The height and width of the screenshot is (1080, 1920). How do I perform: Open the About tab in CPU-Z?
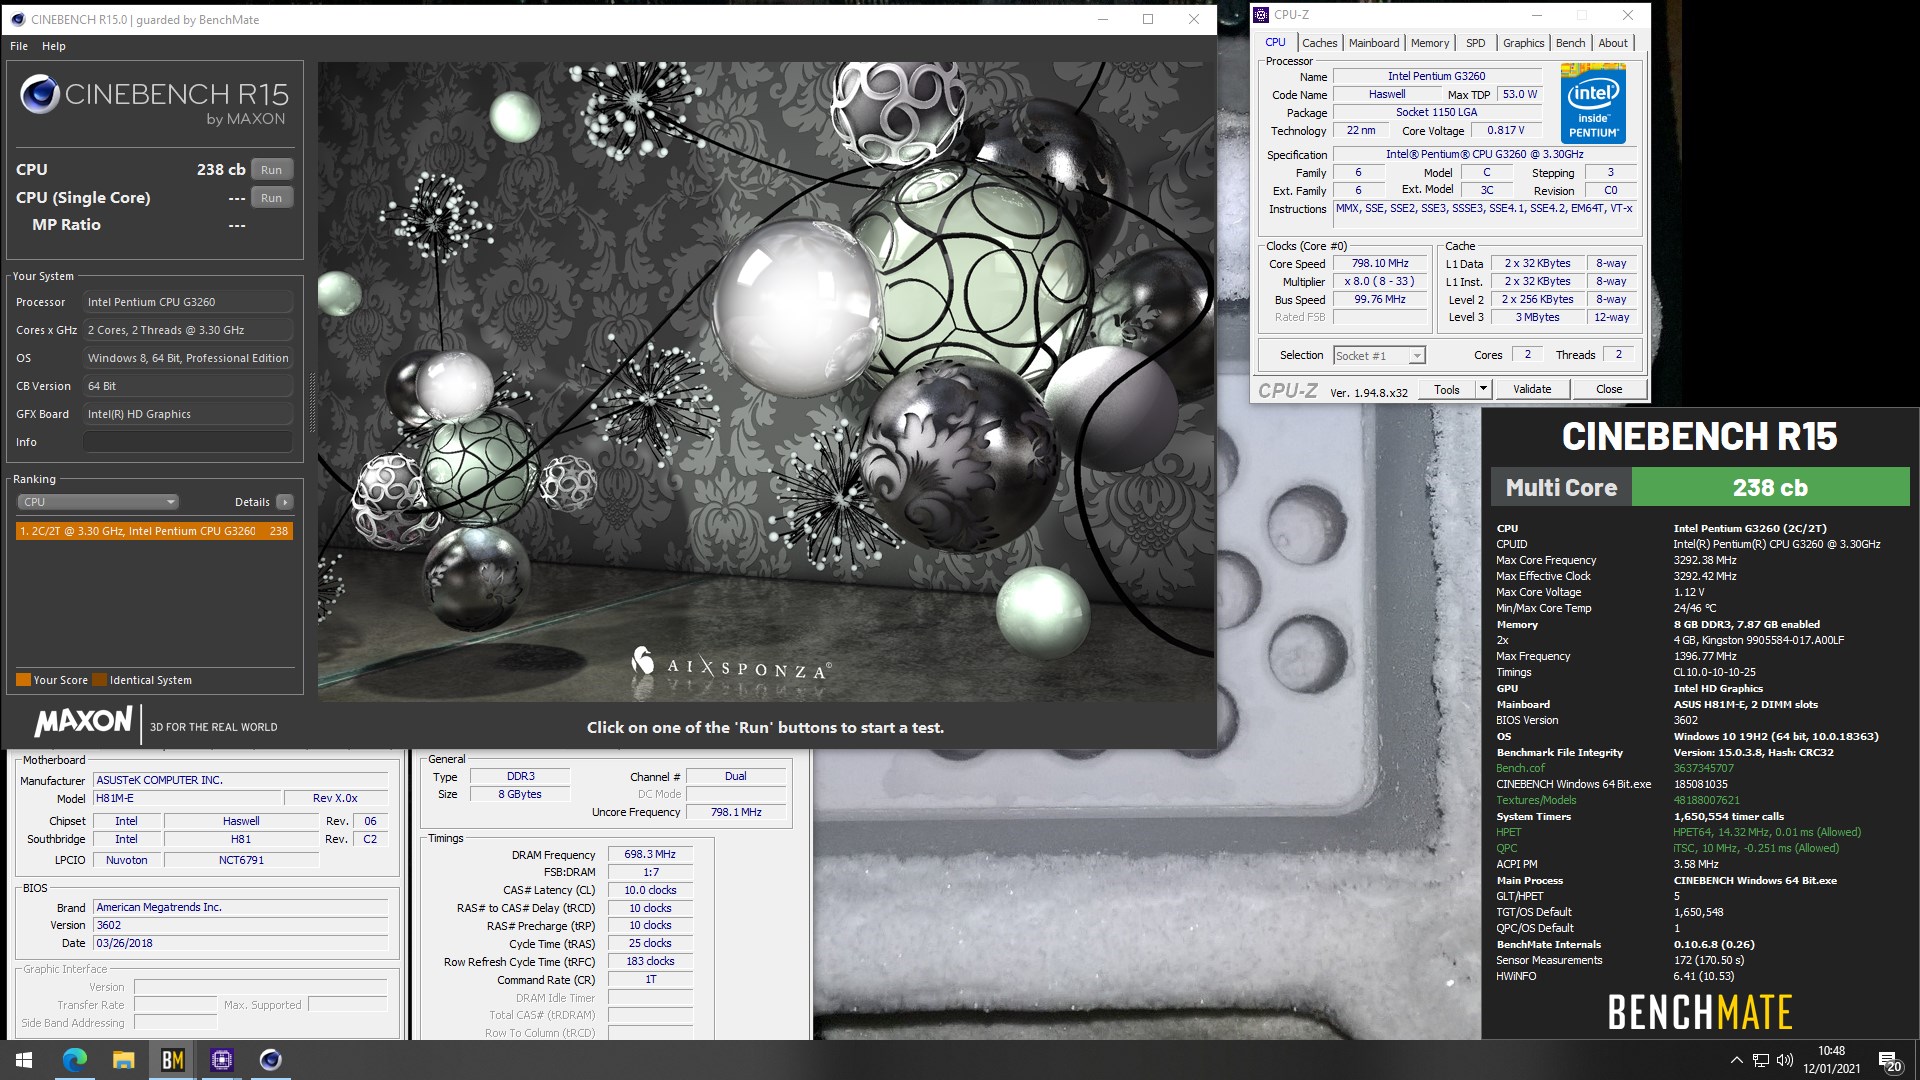click(1612, 43)
